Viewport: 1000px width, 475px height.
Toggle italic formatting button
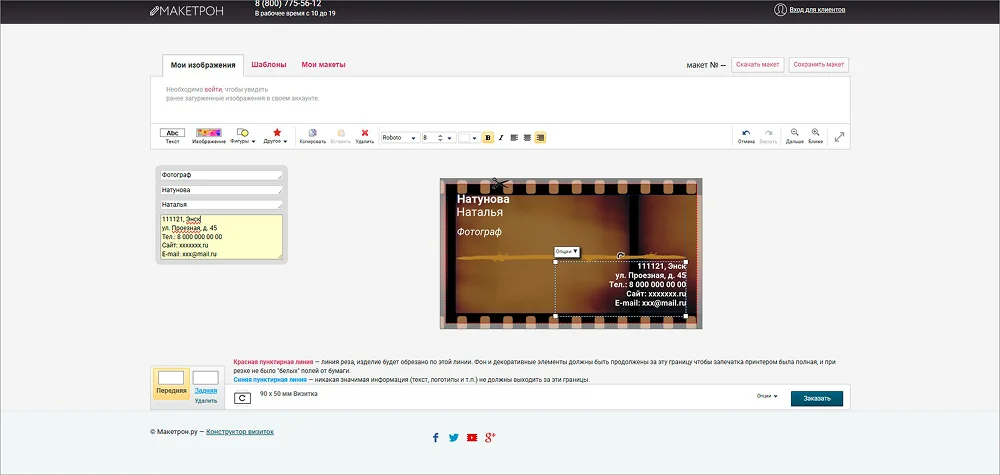click(501, 137)
